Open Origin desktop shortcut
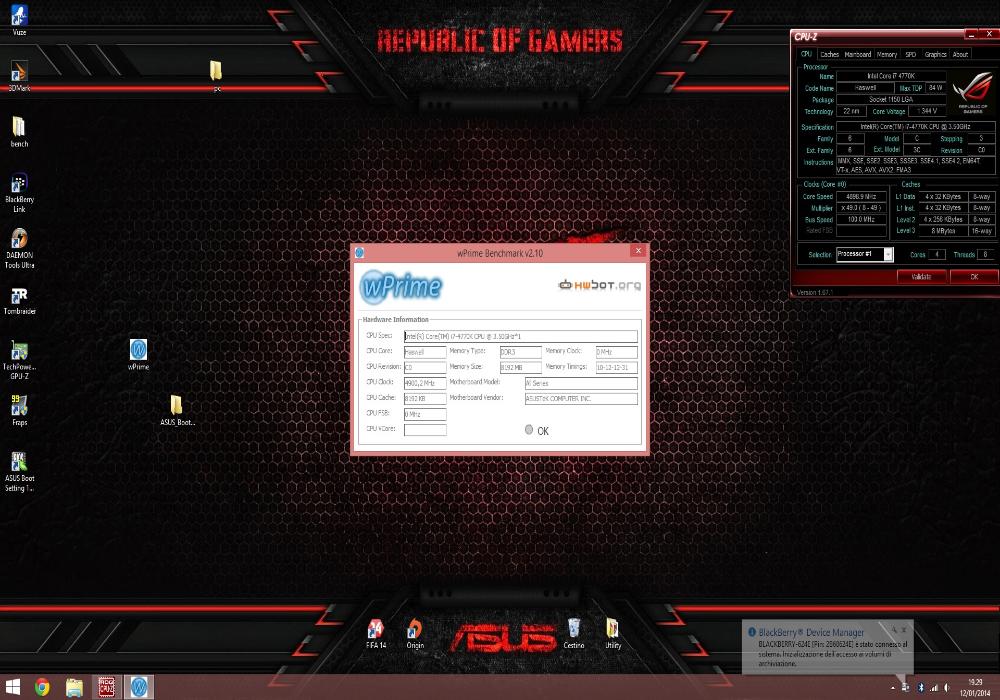This screenshot has height=700, width=1000. coord(415,634)
